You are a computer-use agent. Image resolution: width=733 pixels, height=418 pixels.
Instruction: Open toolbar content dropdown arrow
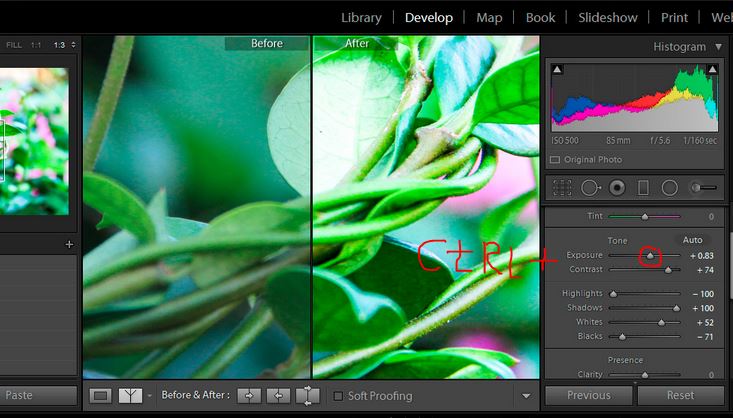click(x=526, y=396)
